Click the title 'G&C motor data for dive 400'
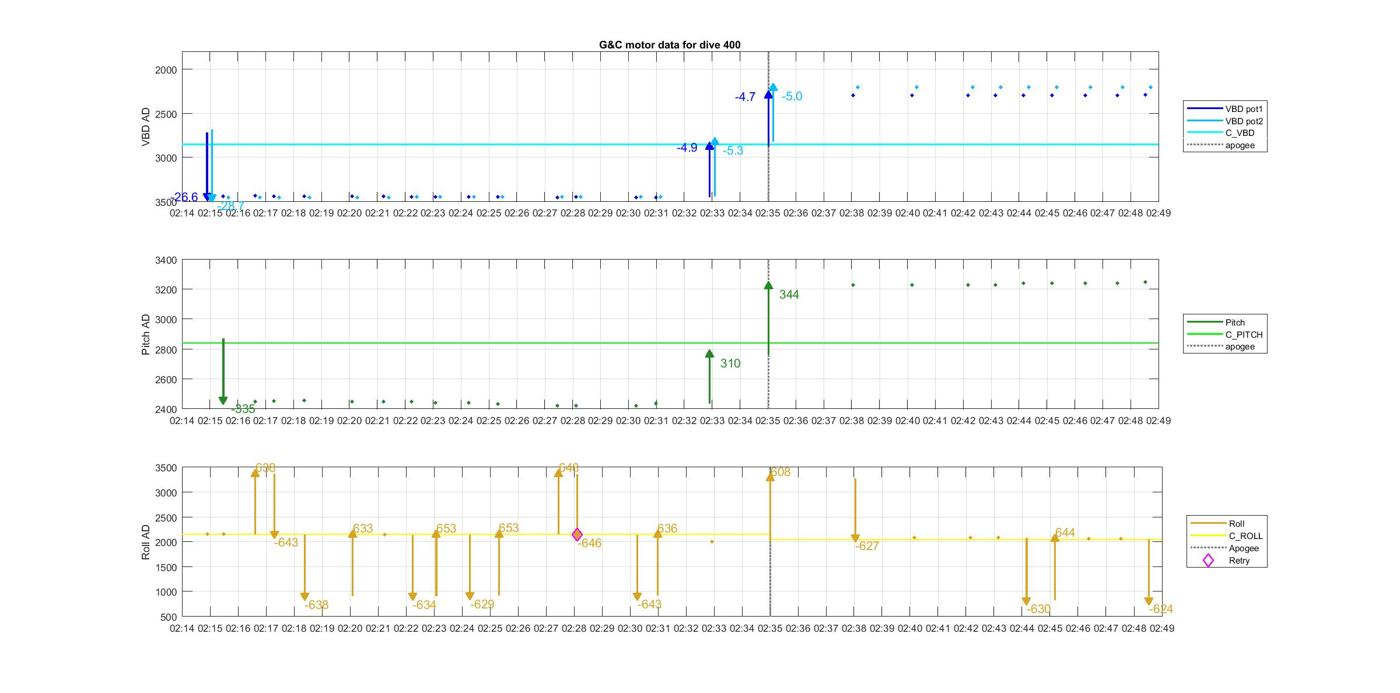1400x693 pixels. (670, 45)
